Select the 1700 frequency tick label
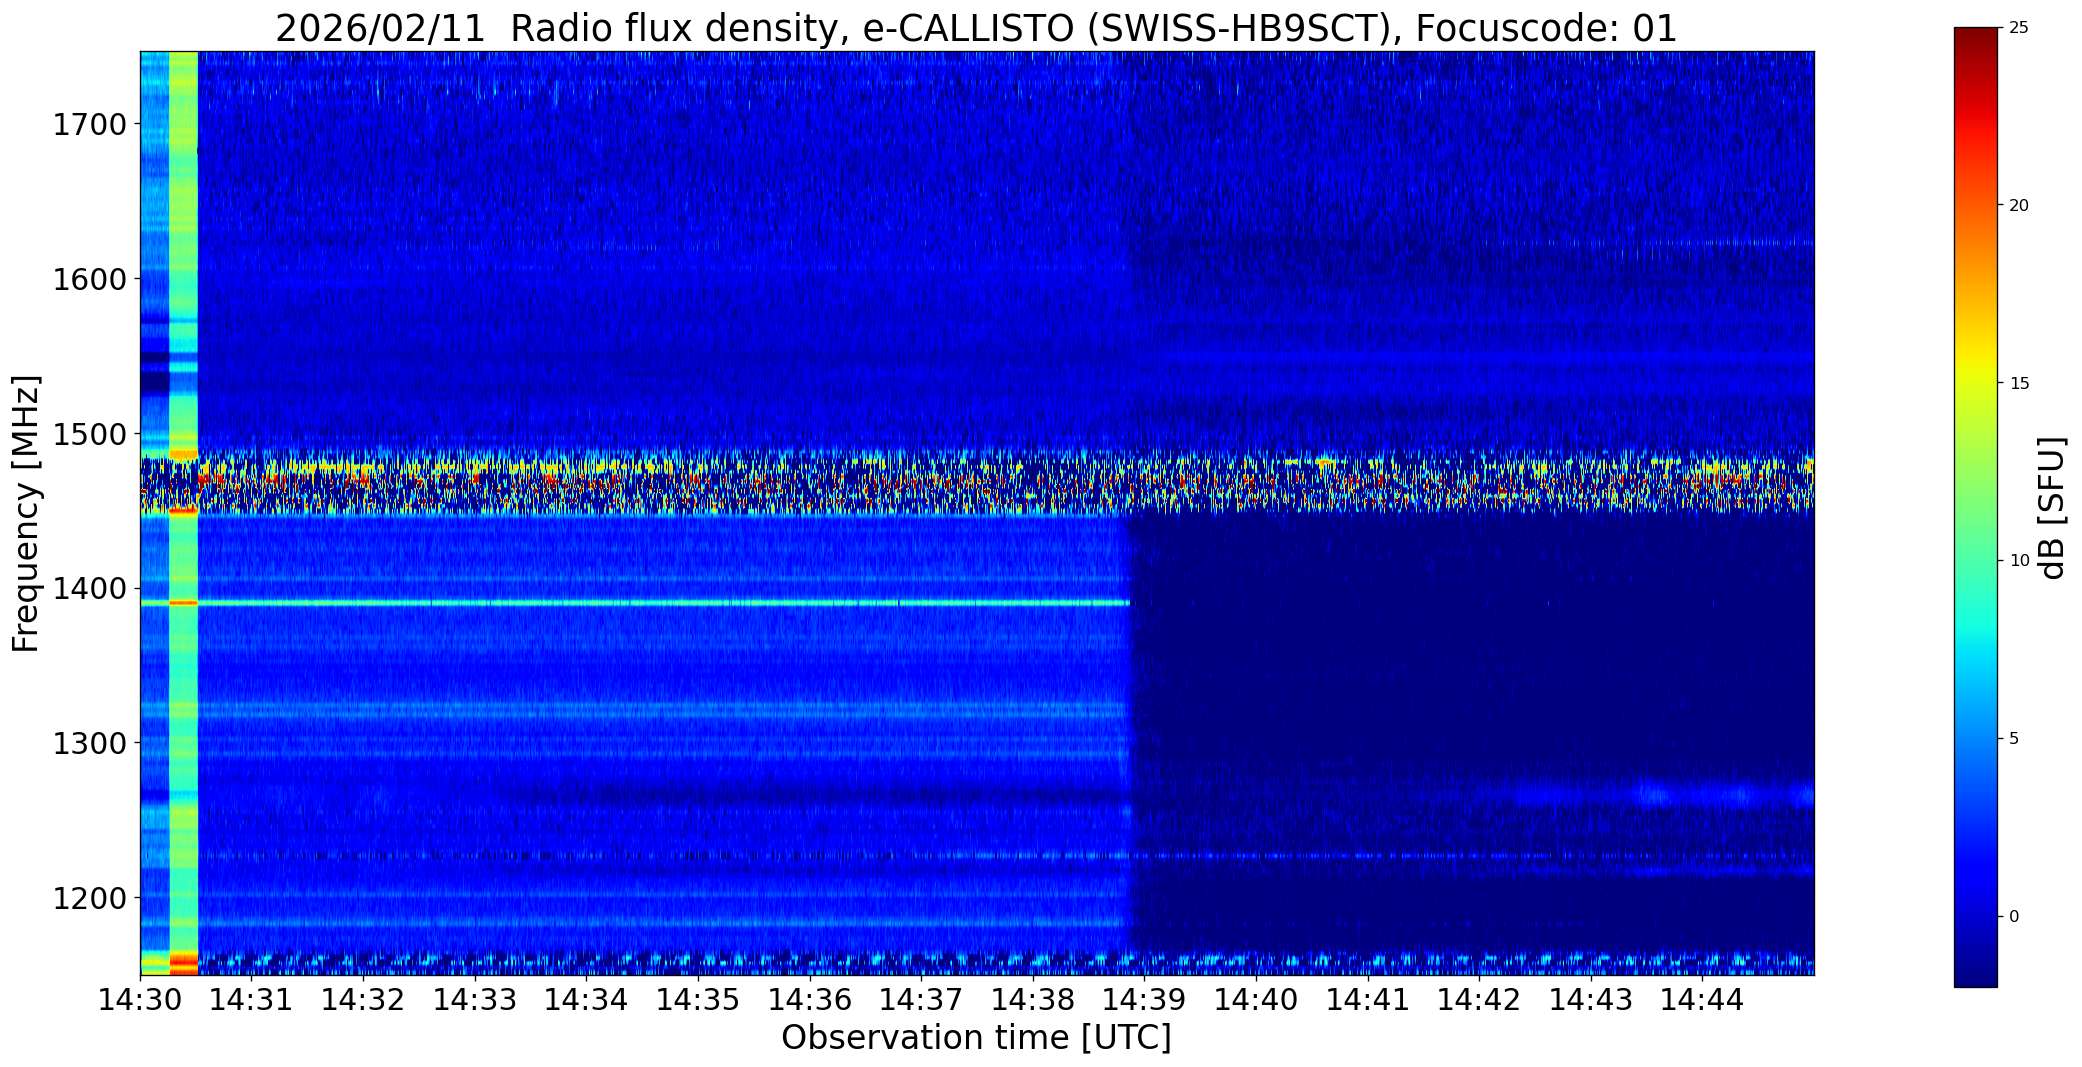The width and height of the screenshot is (2082, 1067). point(89,125)
